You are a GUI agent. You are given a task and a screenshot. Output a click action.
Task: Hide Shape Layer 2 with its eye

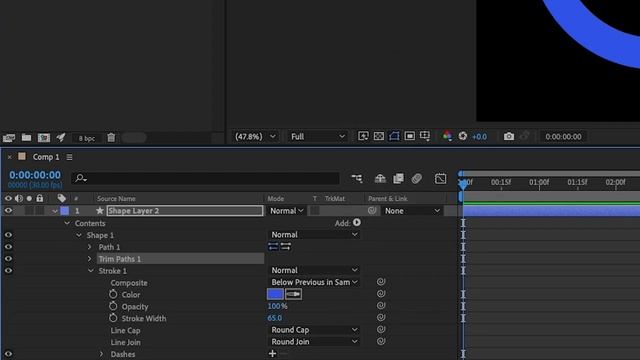tap(8, 211)
